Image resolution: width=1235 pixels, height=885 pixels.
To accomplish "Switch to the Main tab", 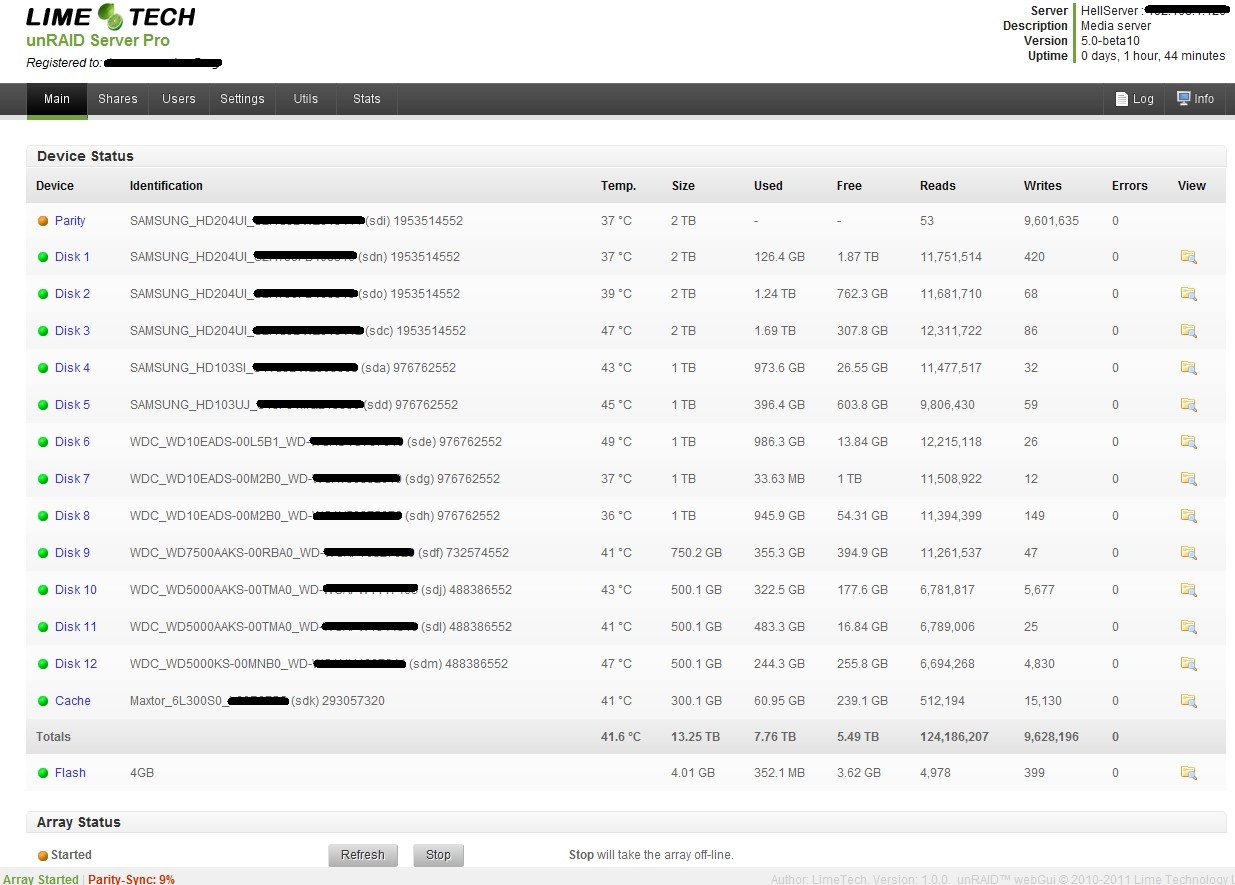I will click(57, 99).
